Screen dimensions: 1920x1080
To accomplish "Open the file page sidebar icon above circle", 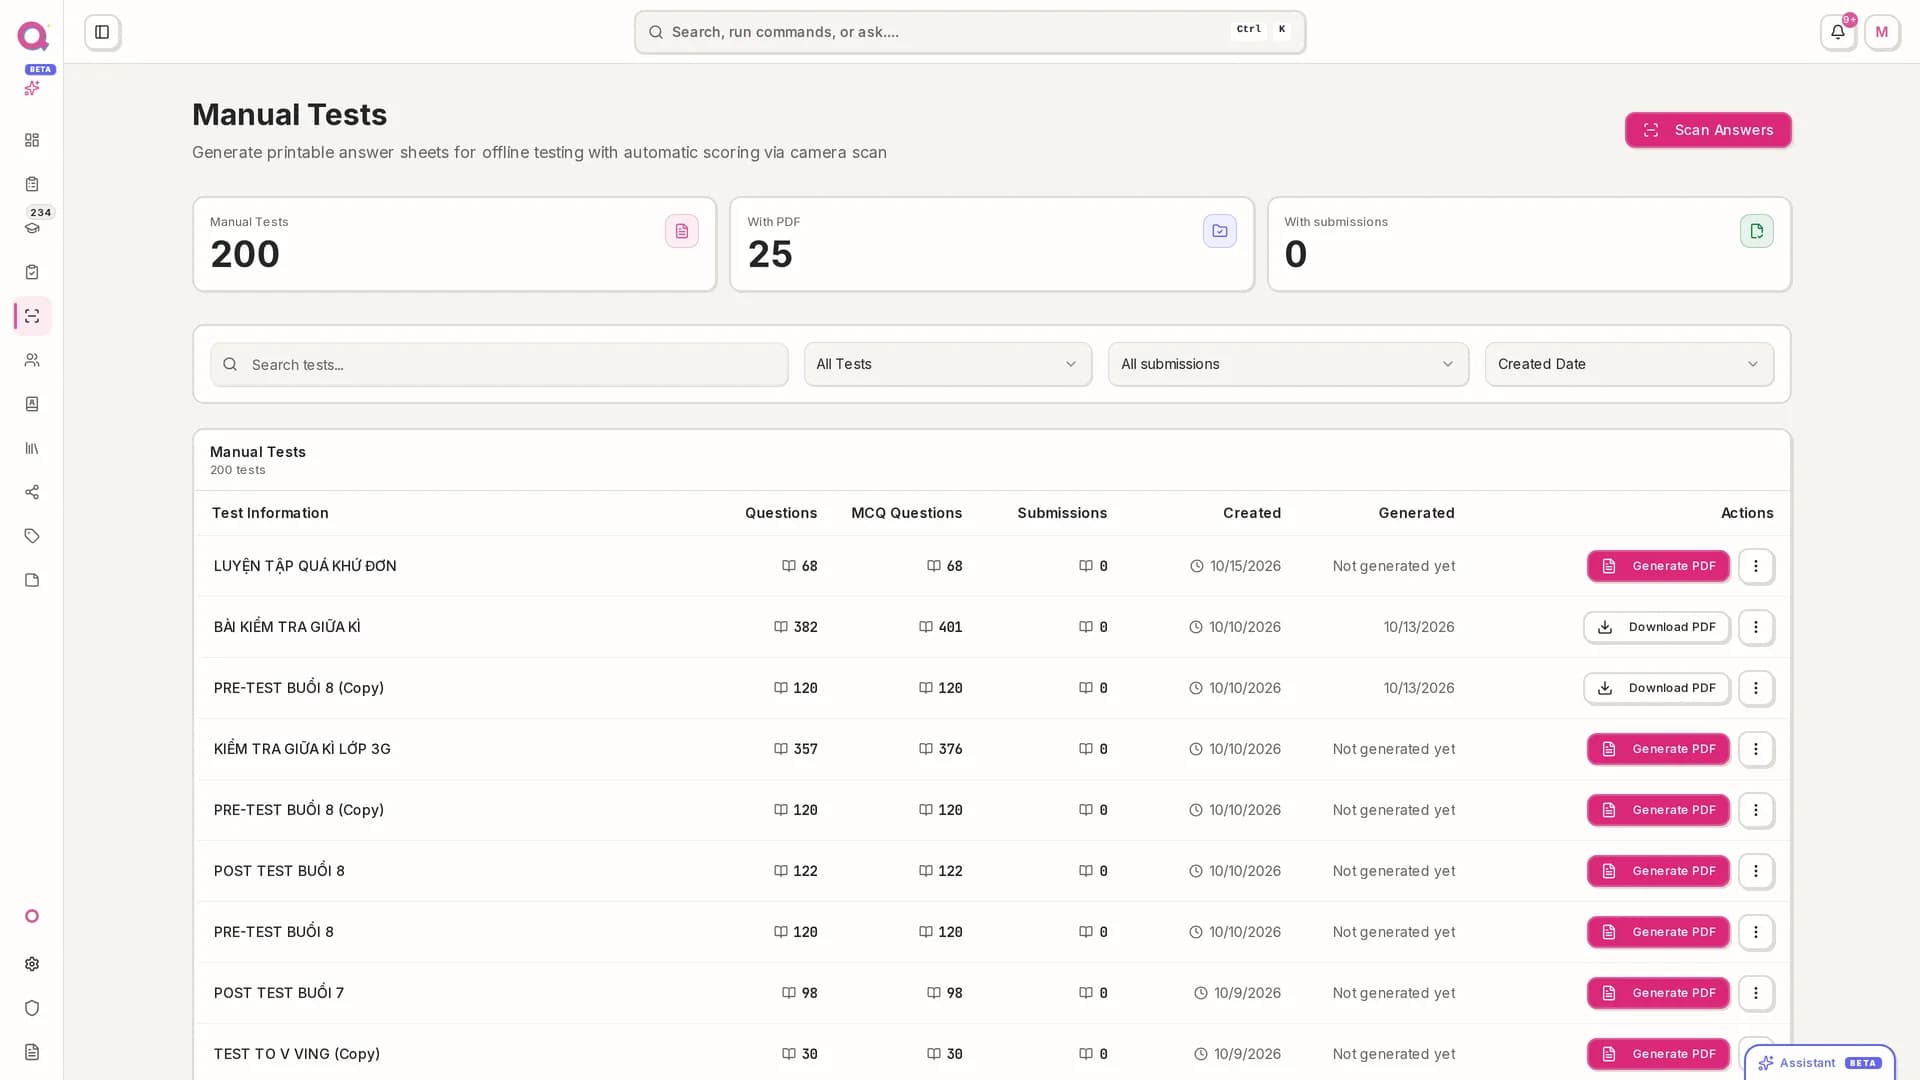I will click(x=32, y=580).
